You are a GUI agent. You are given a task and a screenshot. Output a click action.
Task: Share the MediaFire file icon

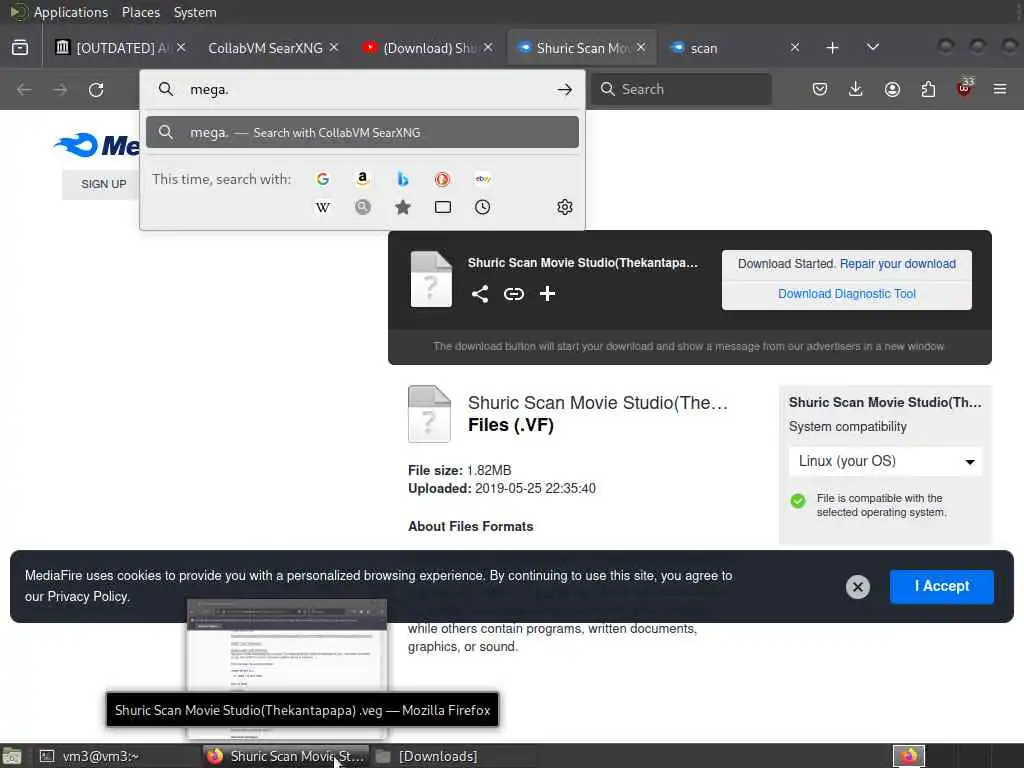[480, 294]
